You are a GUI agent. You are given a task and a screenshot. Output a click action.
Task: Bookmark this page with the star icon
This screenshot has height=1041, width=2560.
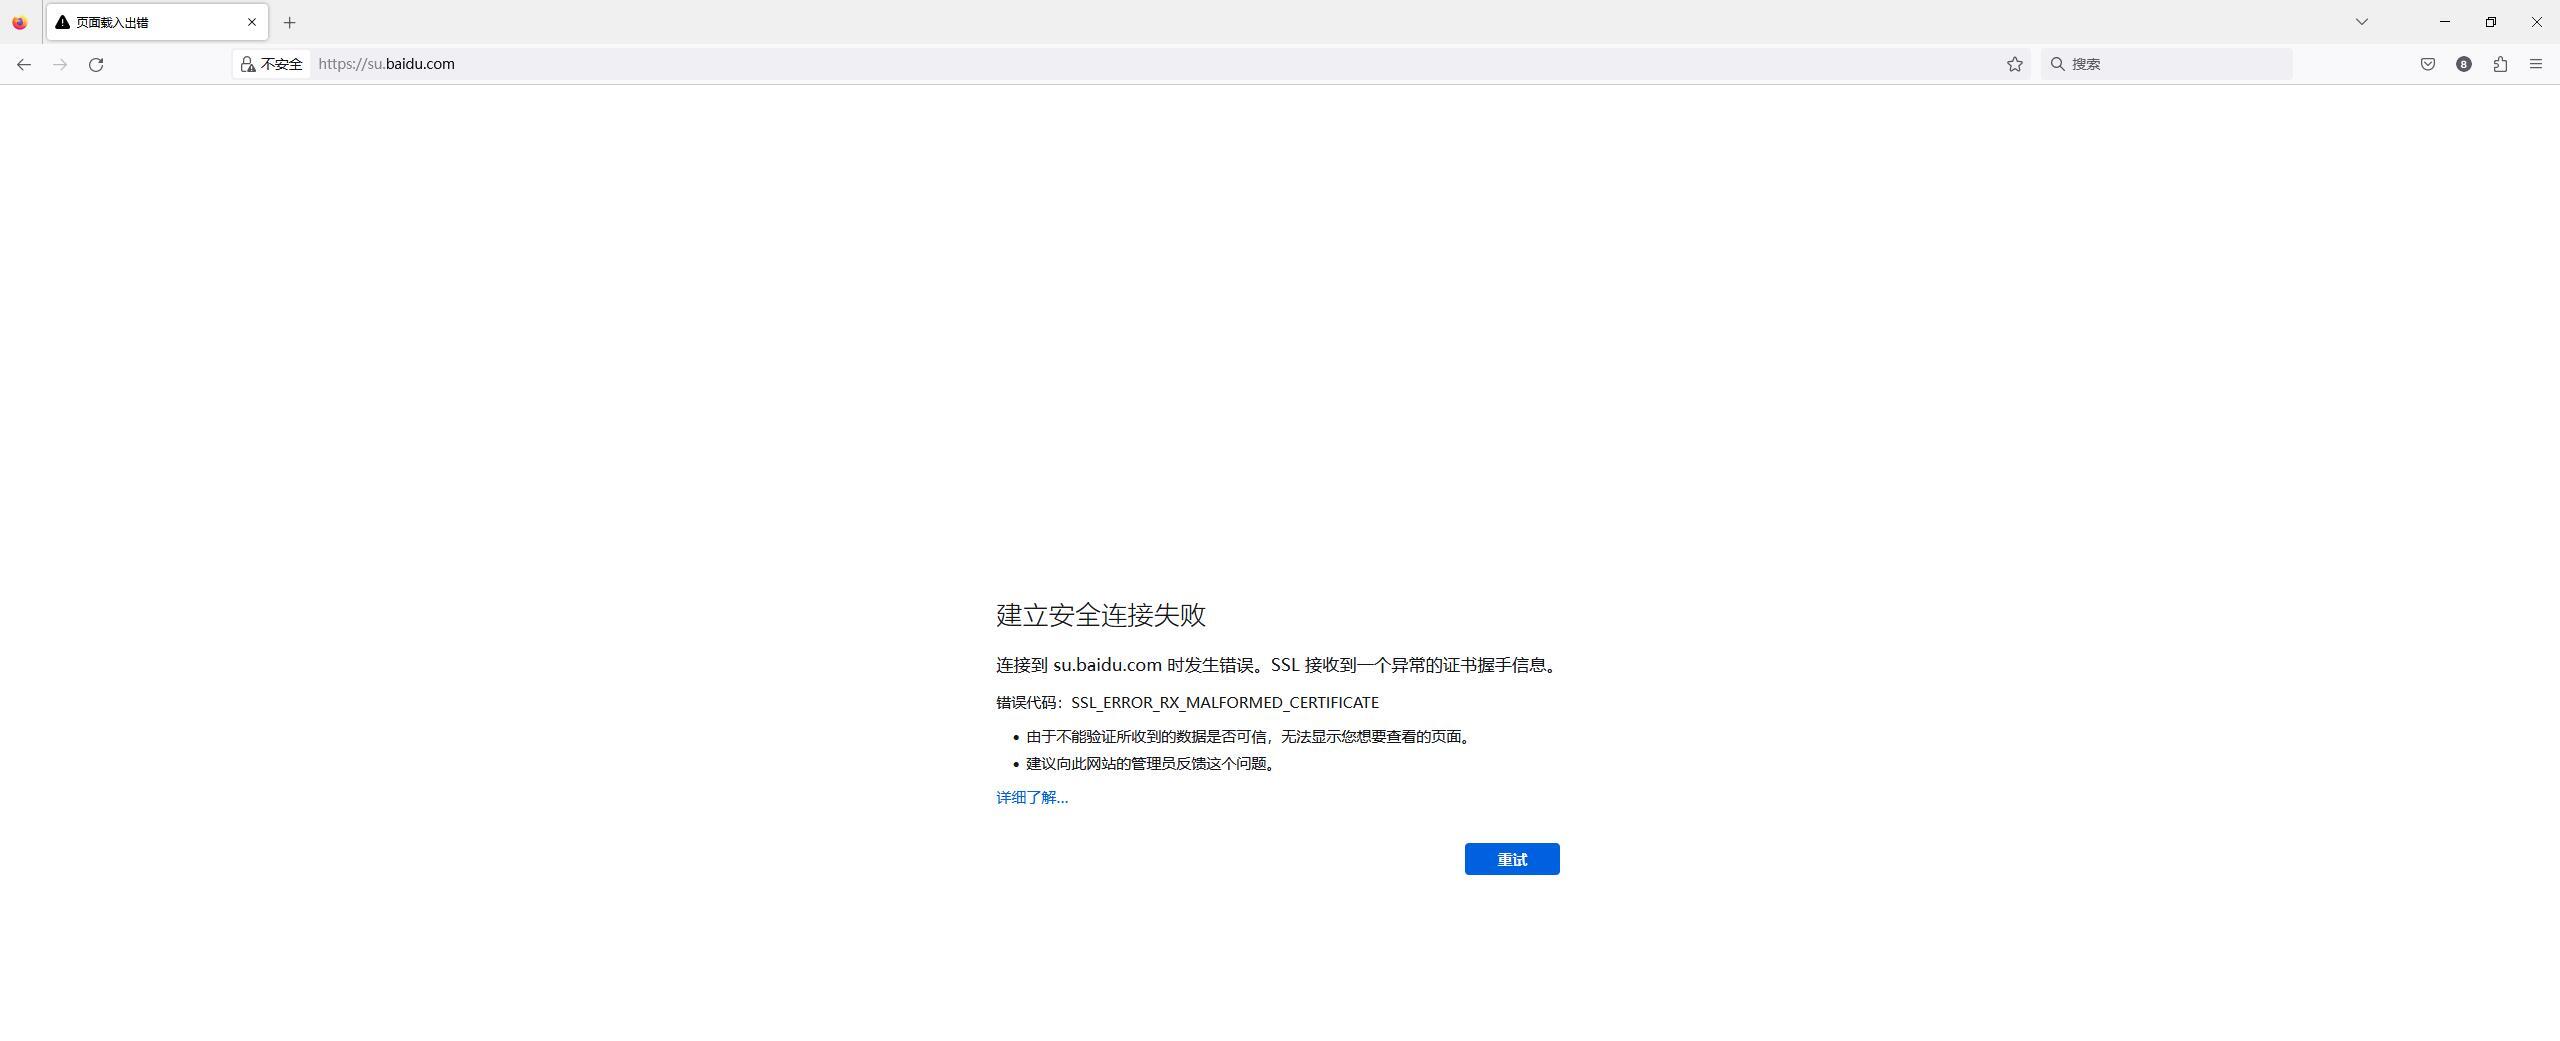pyautogui.click(x=2015, y=64)
